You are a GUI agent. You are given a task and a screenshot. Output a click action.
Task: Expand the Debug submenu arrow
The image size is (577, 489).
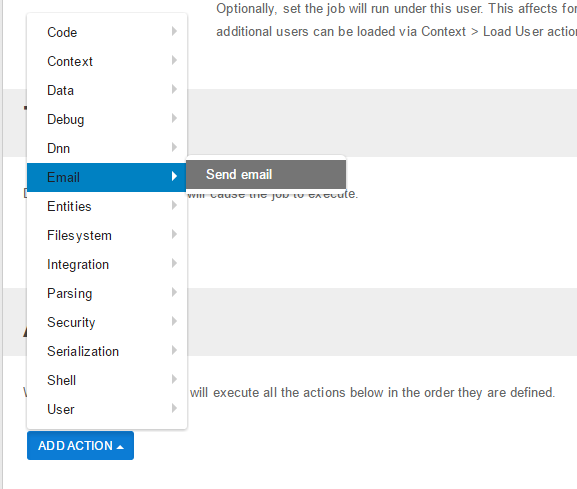(174, 118)
